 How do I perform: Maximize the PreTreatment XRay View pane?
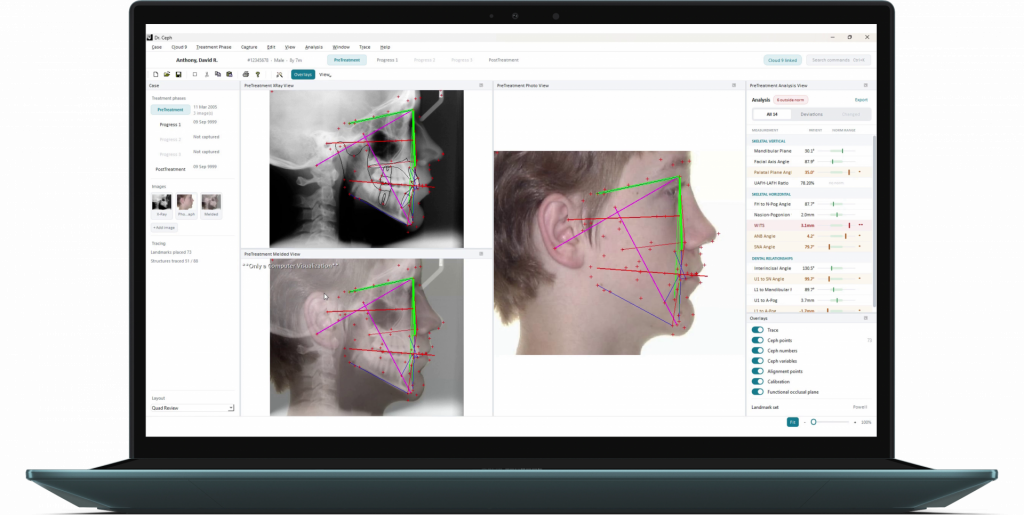[481, 86]
